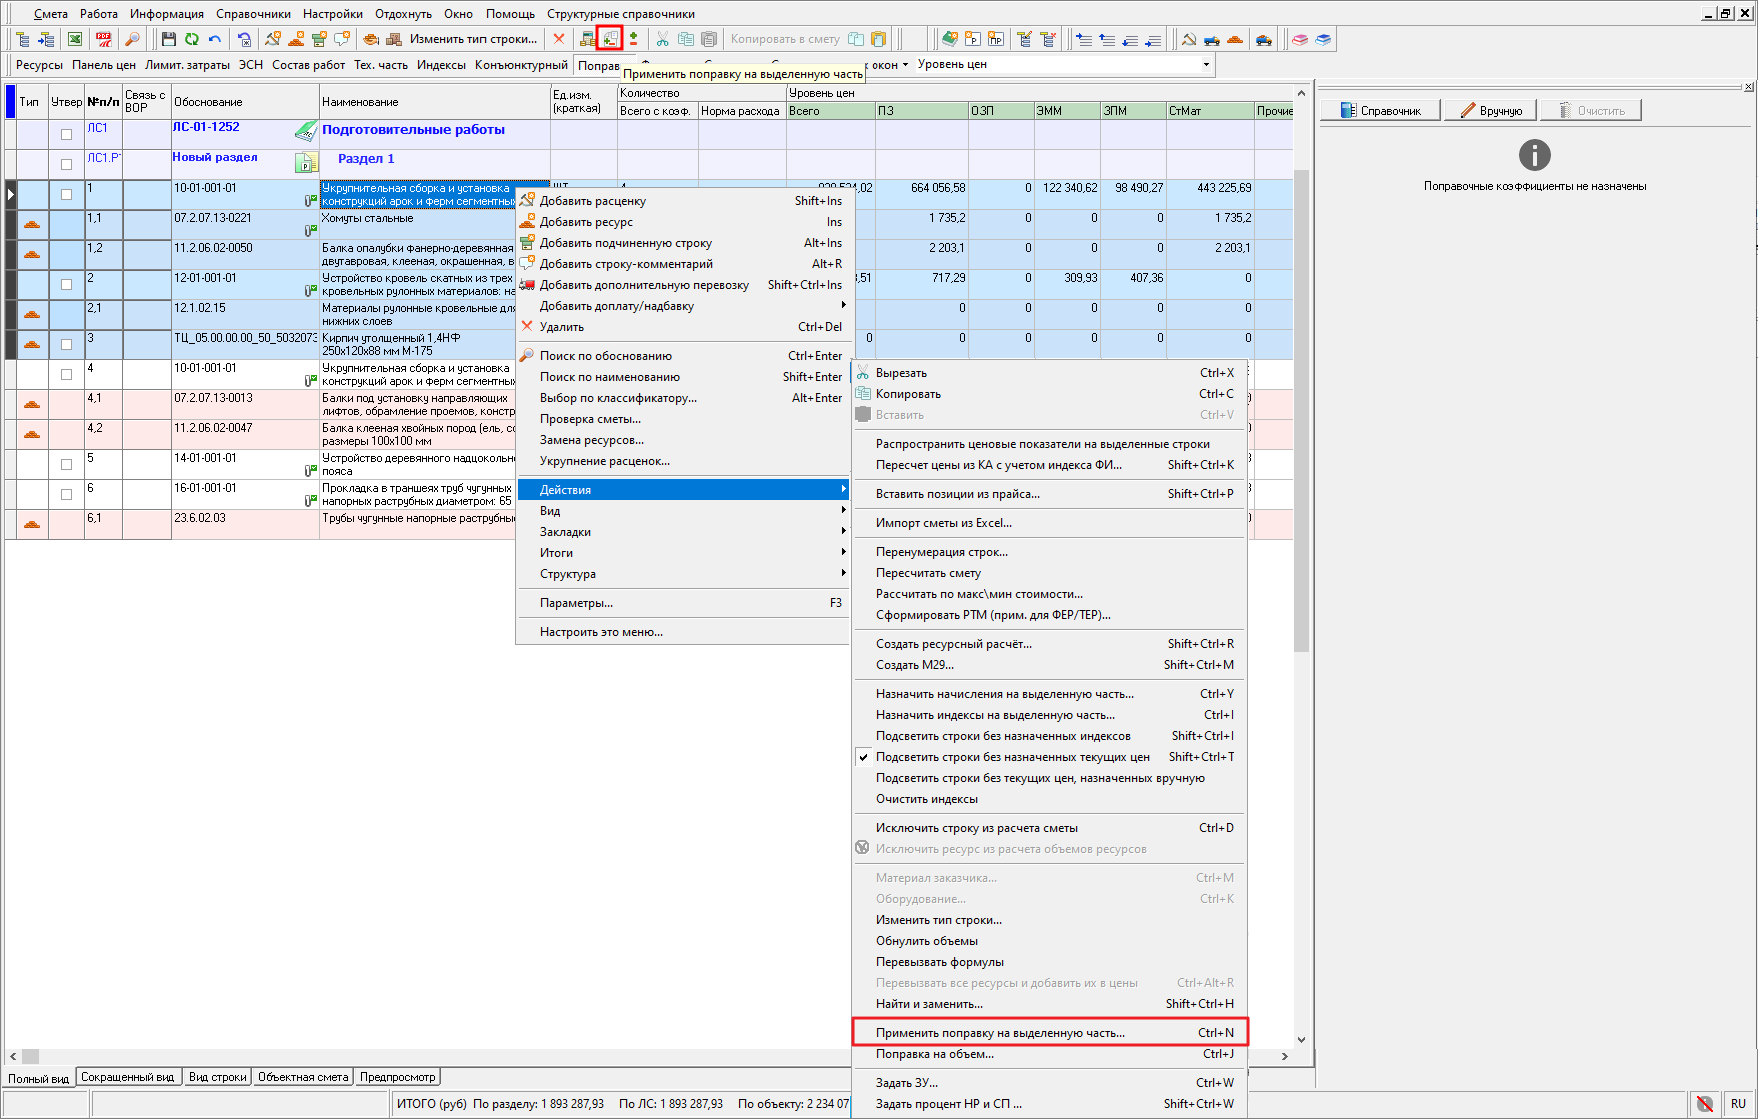Image resolution: width=1758 pixels, height=1119 pixels.
Task: Click the Обоснование column header
Action: coord(245,102)
